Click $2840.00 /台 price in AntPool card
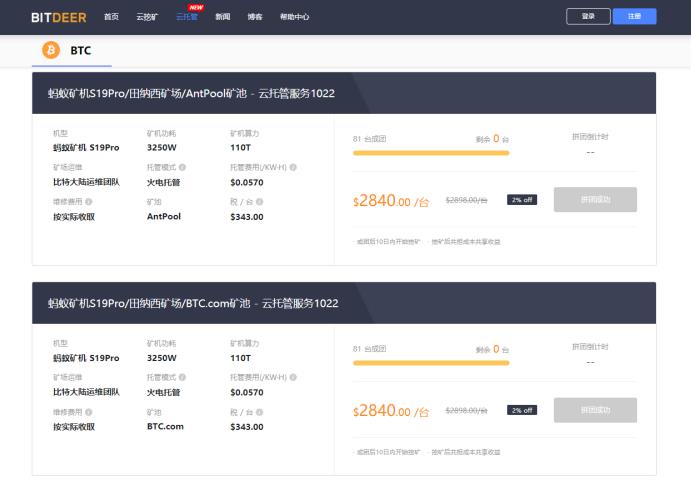 click(x=390, y=201)
